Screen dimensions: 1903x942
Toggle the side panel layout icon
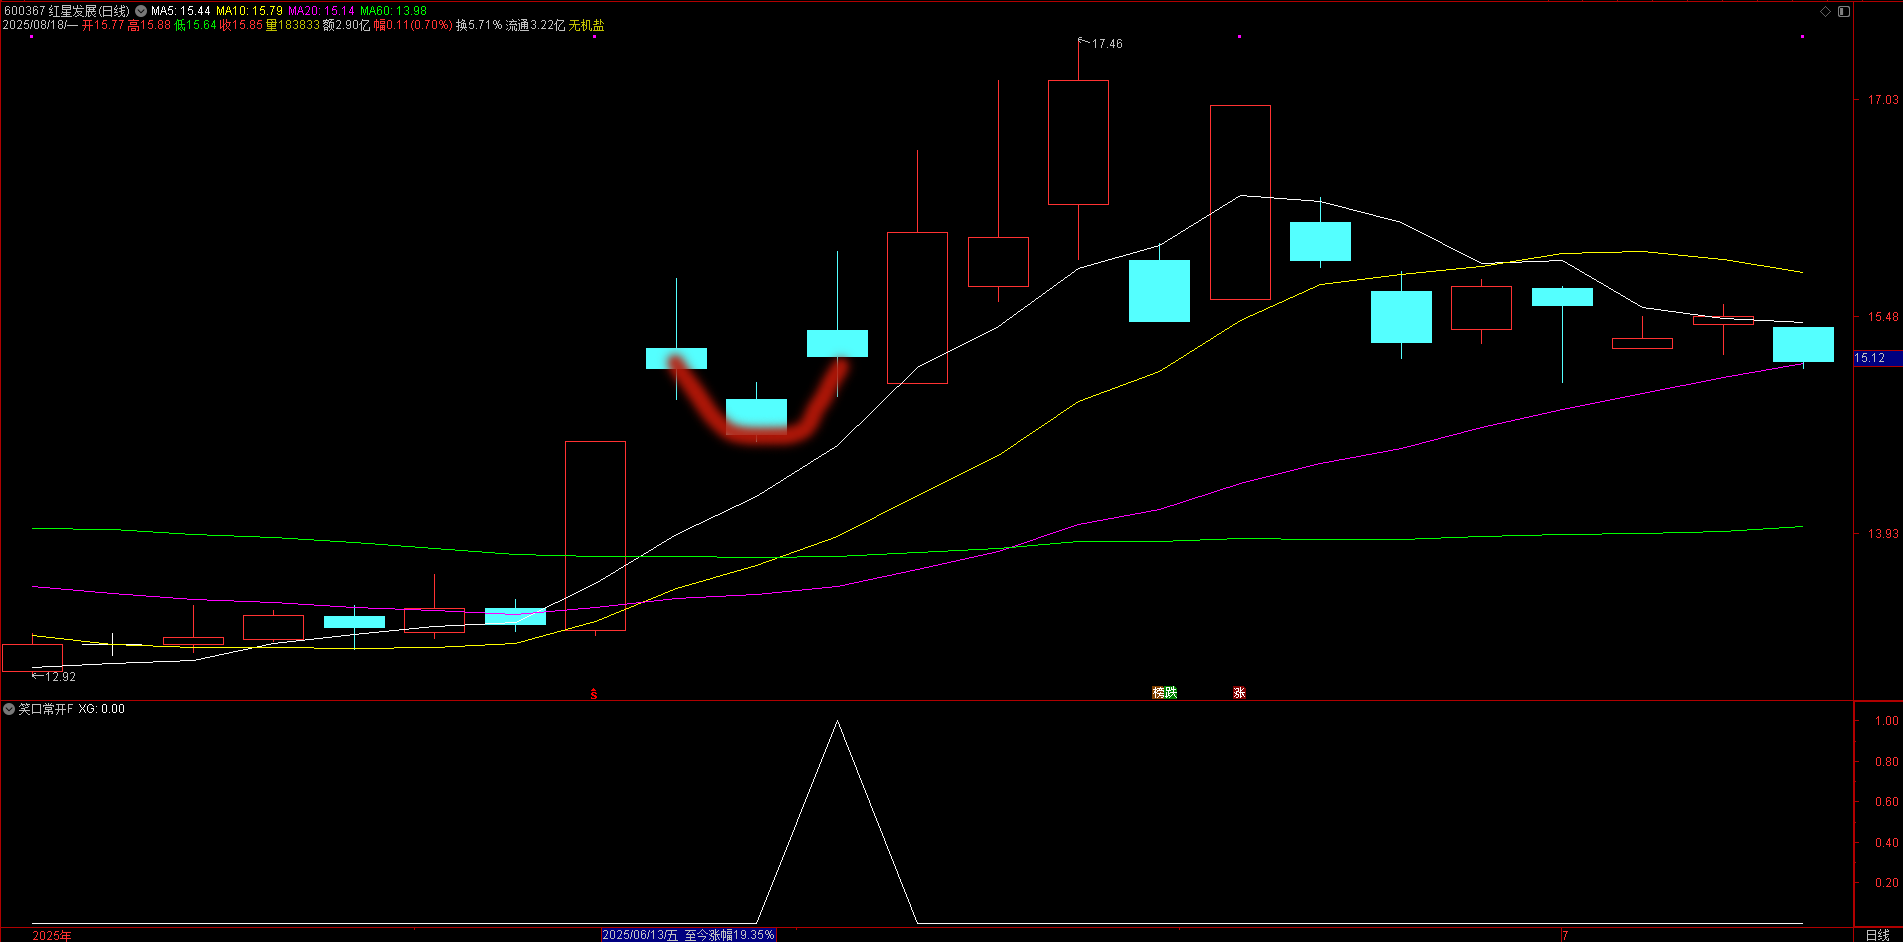pos(1844,11)
